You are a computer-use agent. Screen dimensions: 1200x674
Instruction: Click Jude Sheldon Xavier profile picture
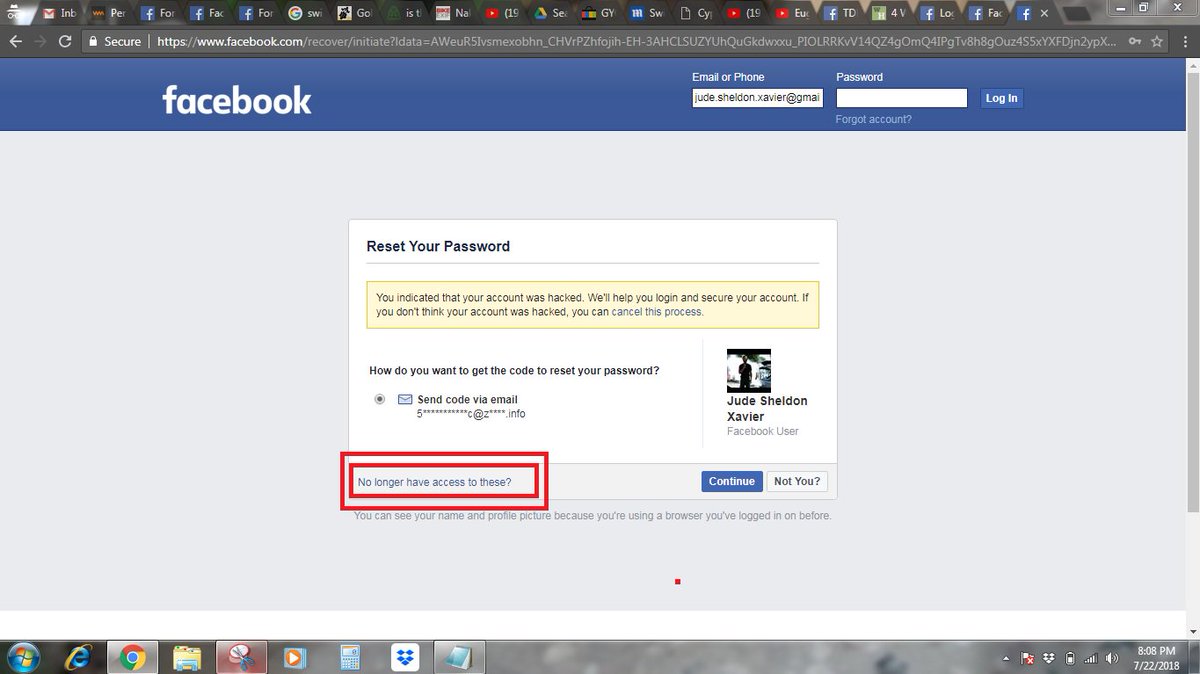[749, 371]
